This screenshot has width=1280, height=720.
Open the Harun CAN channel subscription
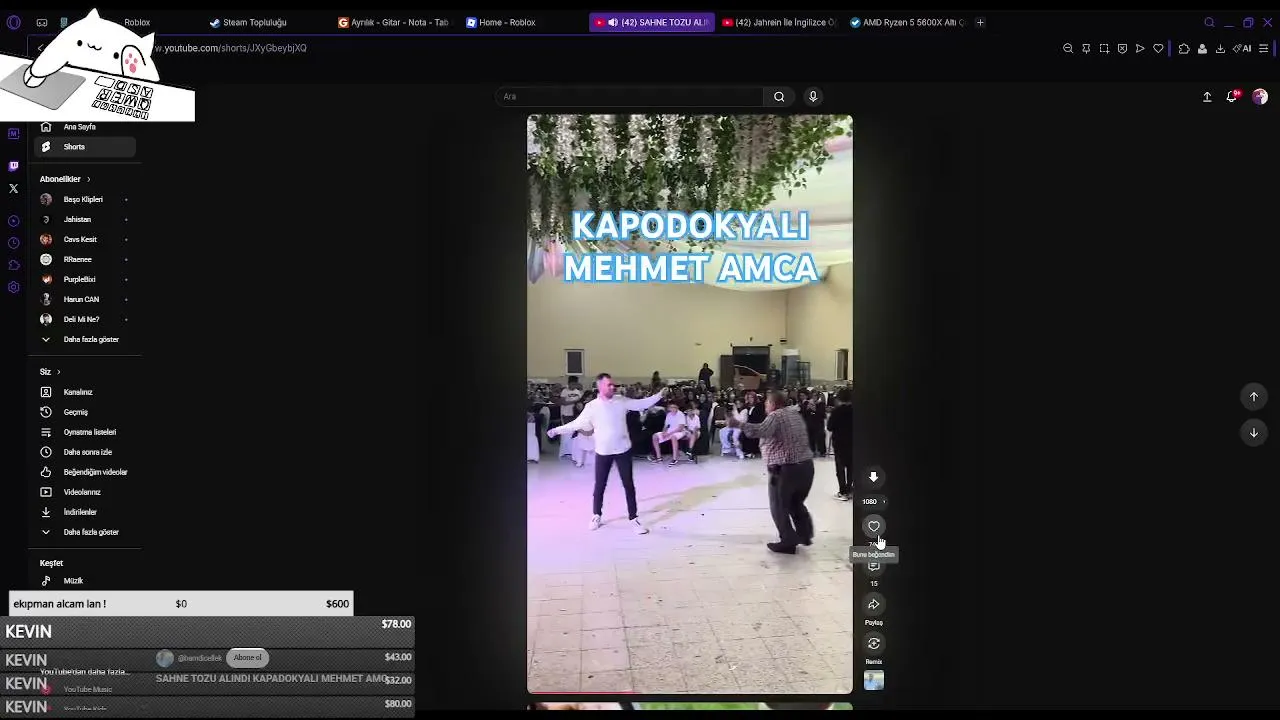(x=85, y=299)
